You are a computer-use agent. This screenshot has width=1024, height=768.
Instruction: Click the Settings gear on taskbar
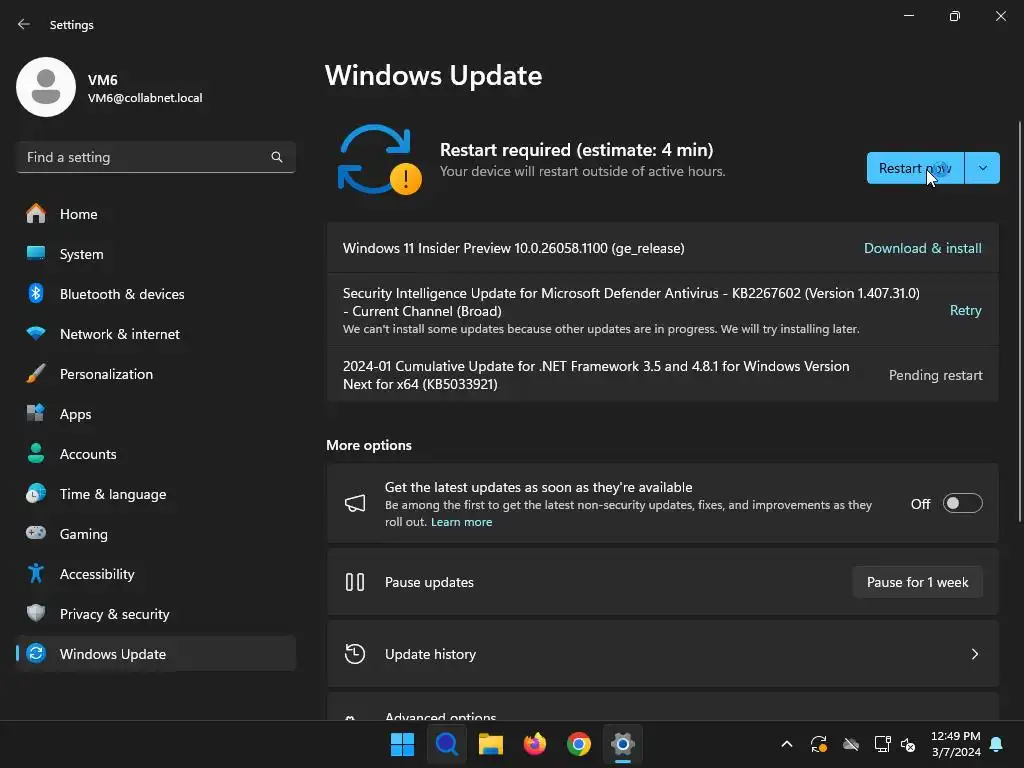623,744
